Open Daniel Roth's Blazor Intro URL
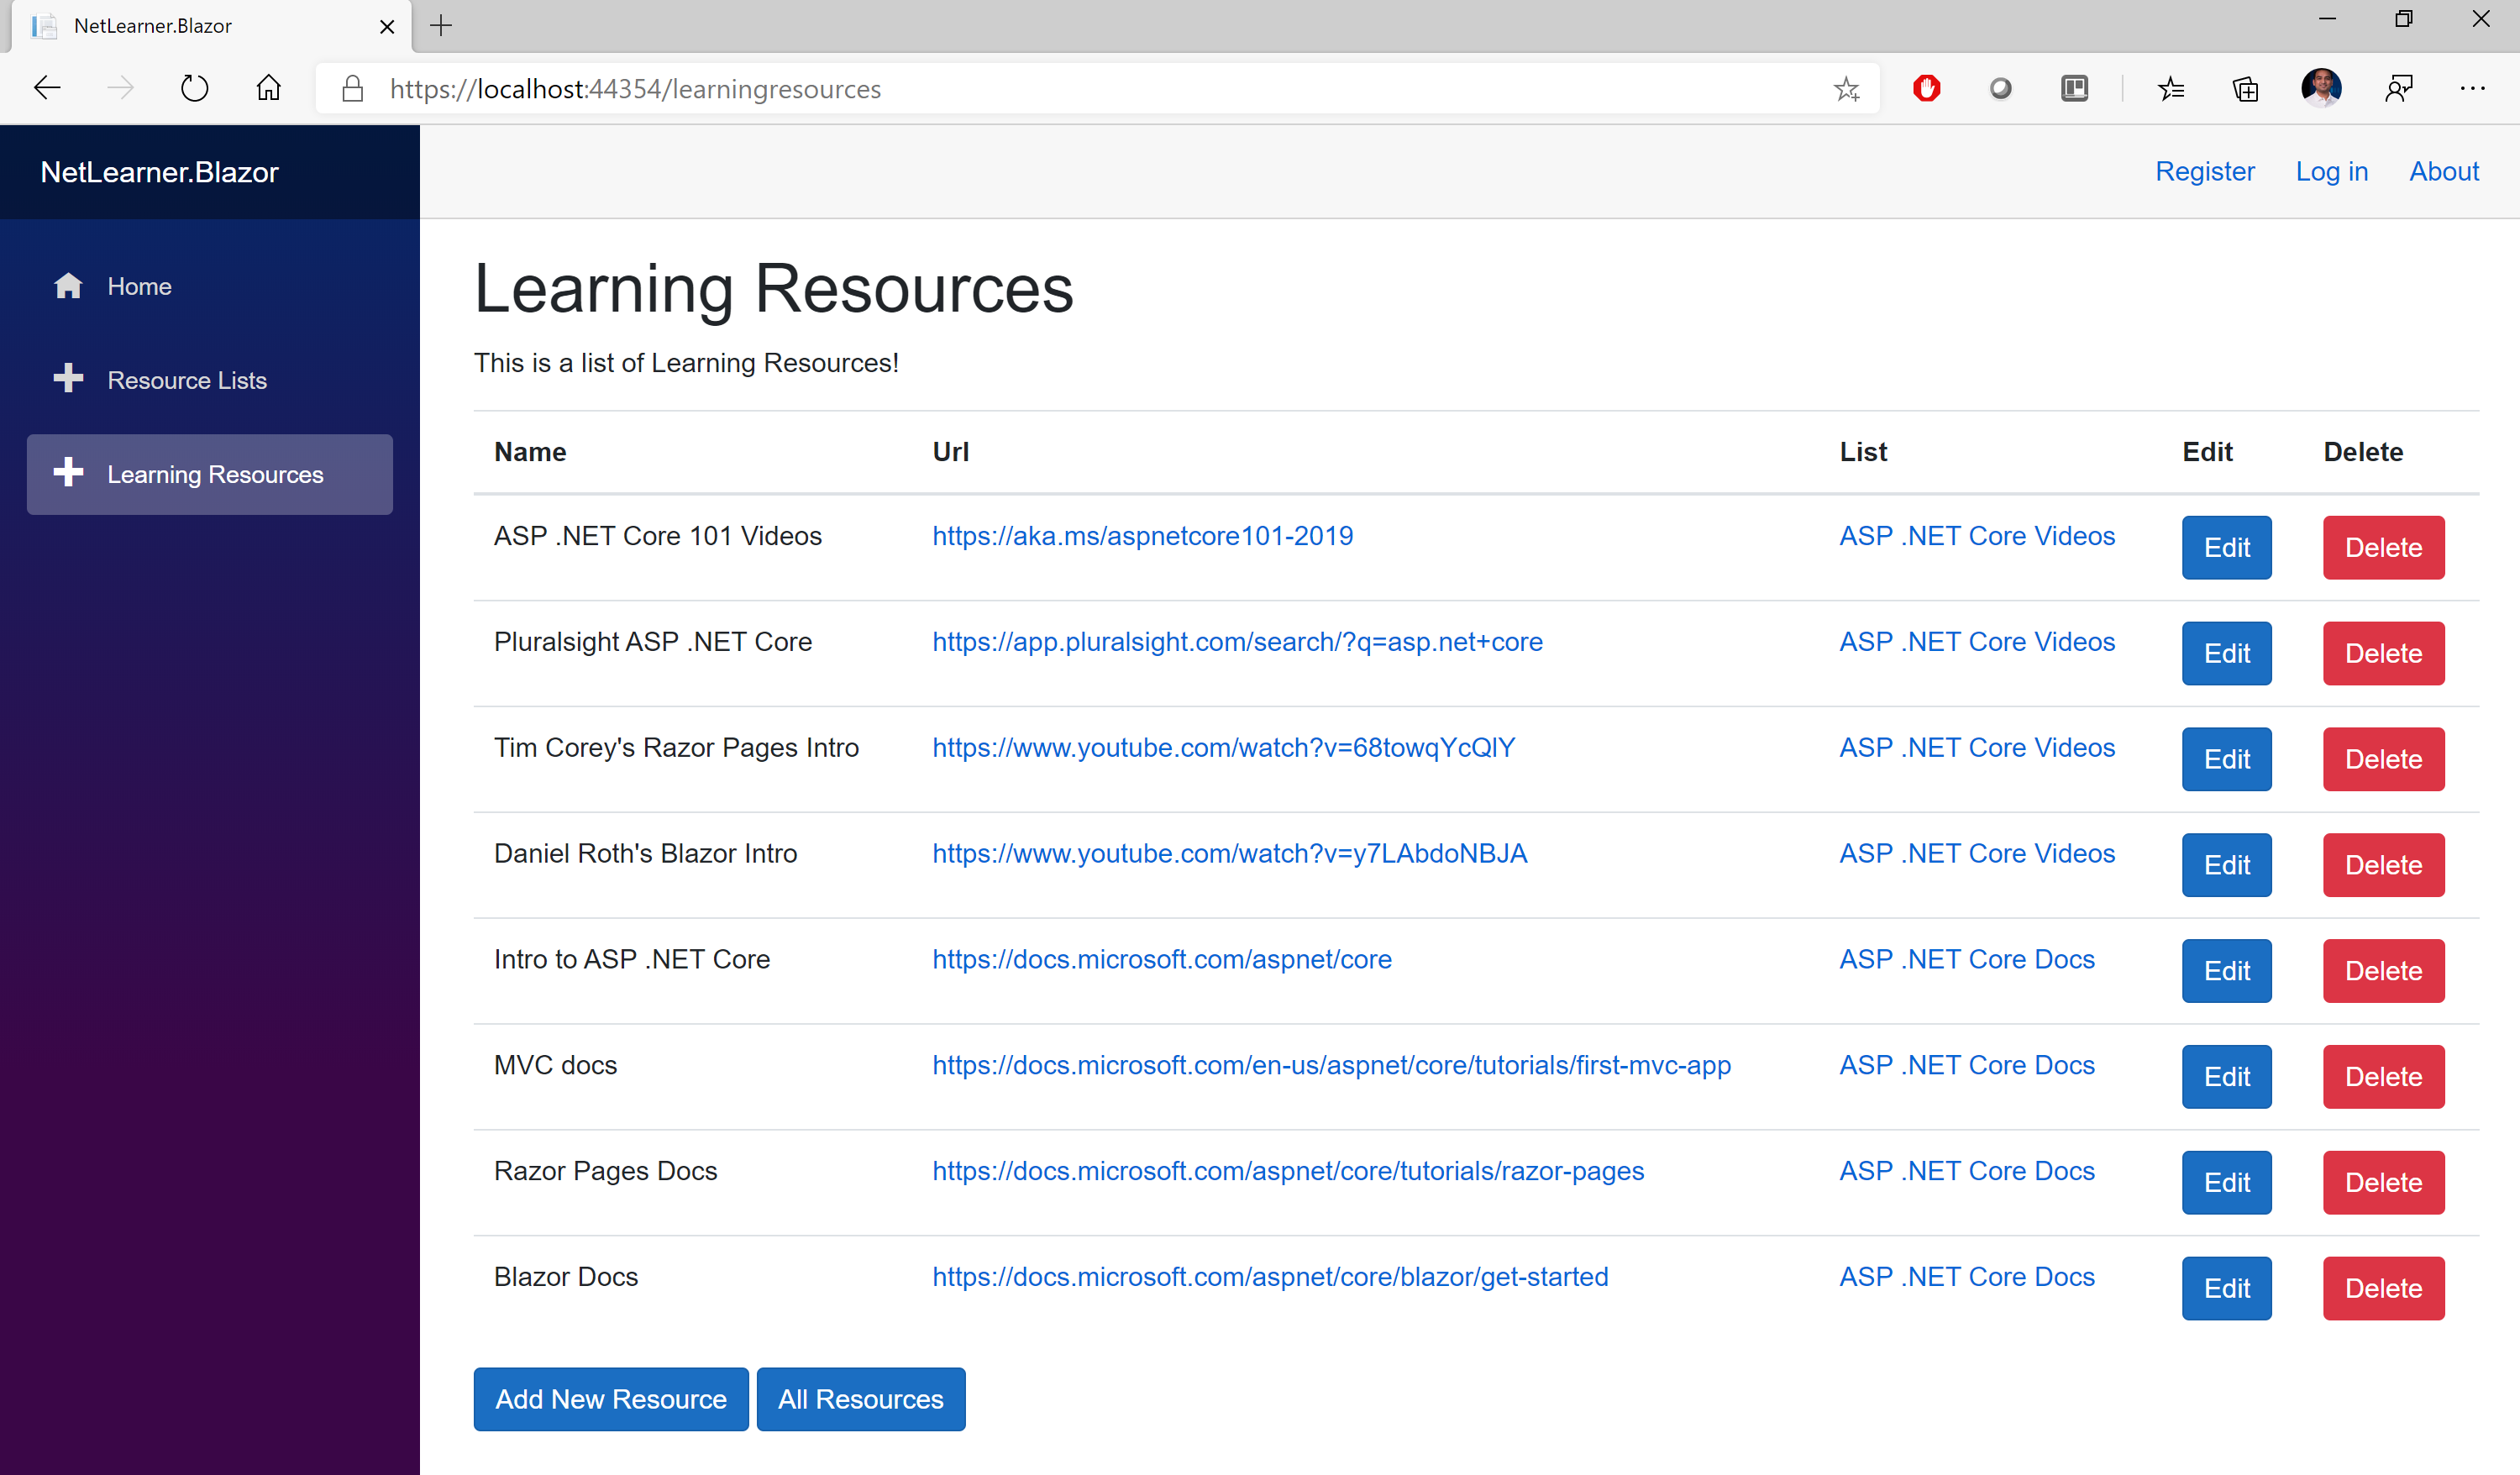 (x=1229, y=853)
